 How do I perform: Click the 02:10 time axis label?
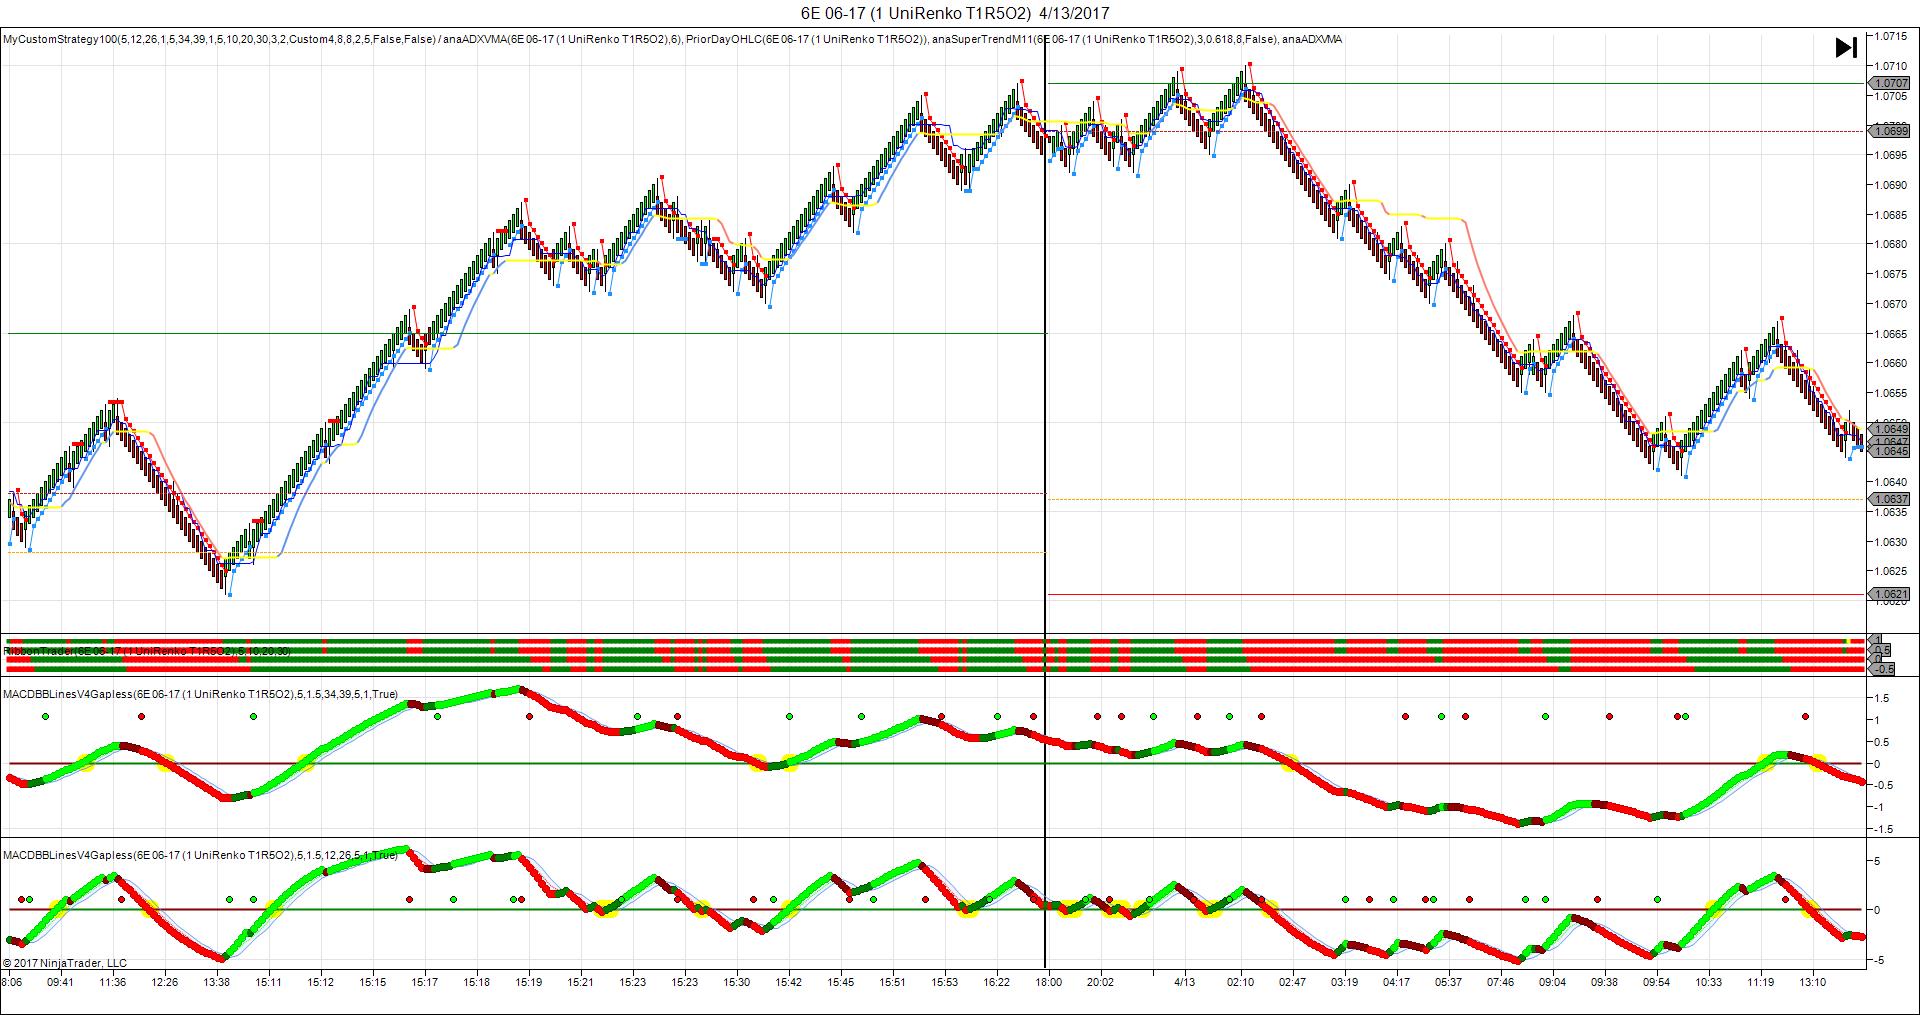tap(1241, 982)
